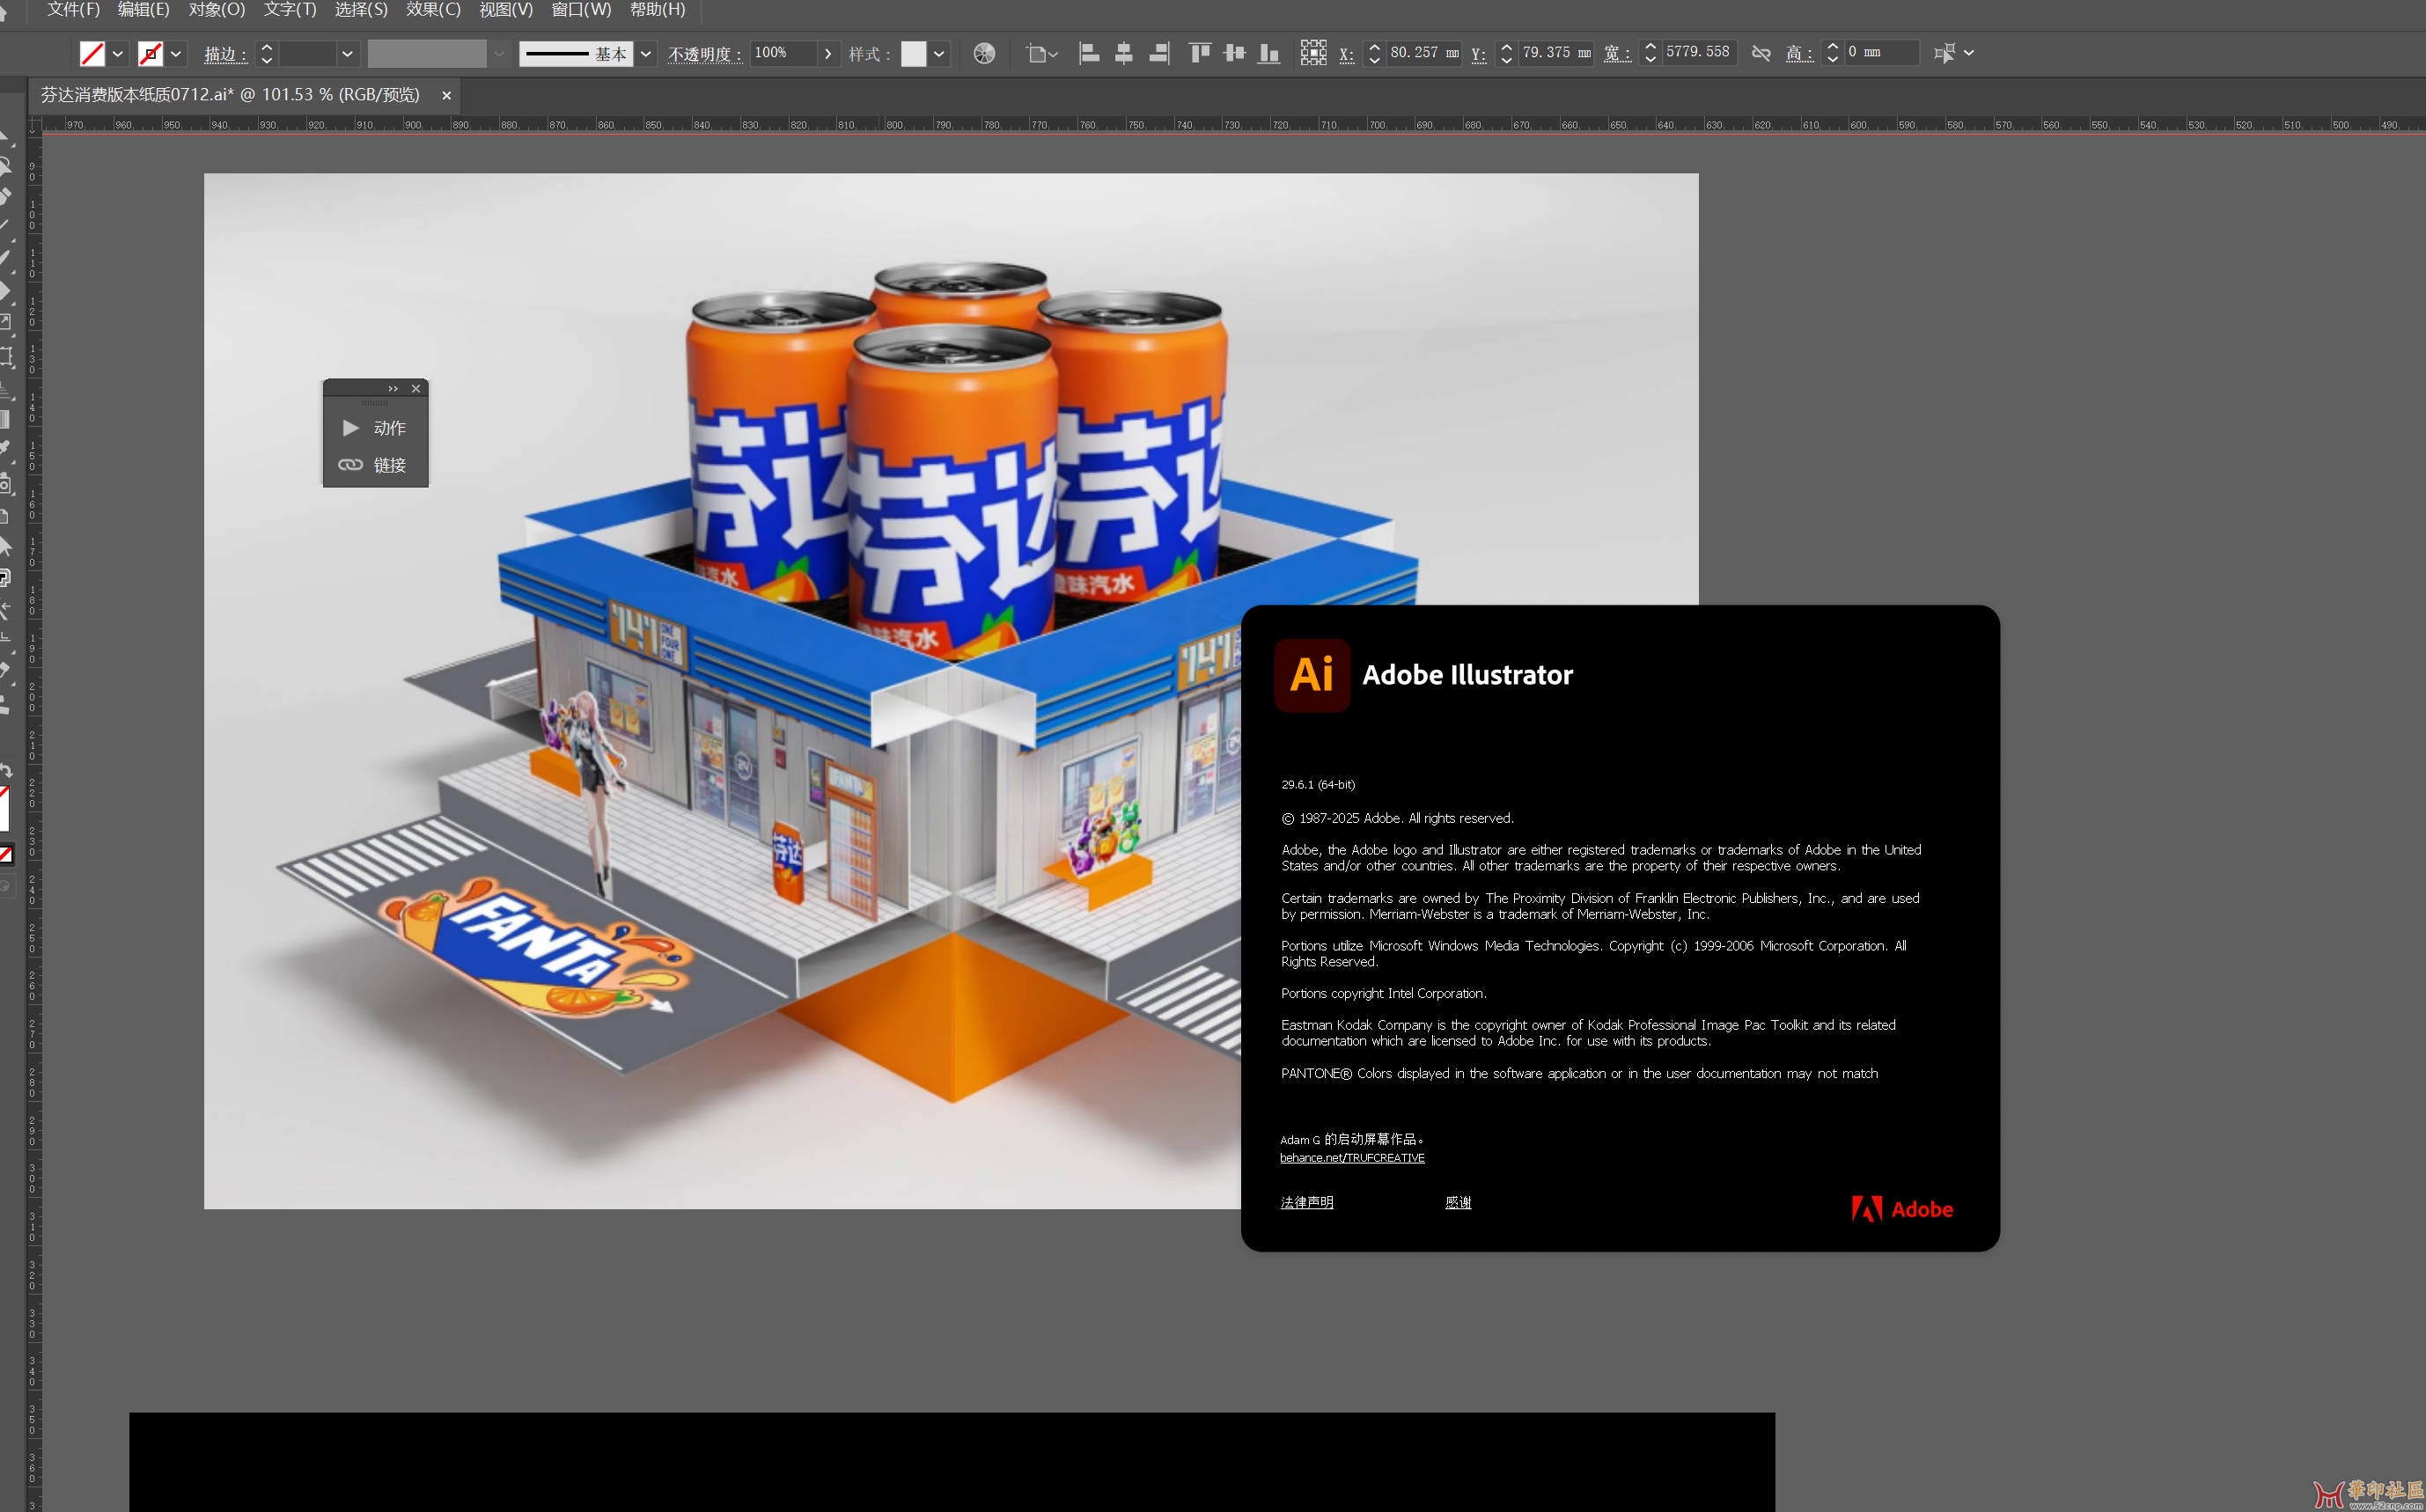The width and height of the screenshot is (2426, 1512).
Task: Click the vertical align center icon
Action: pyautogui.click(x=1235, y=53)
